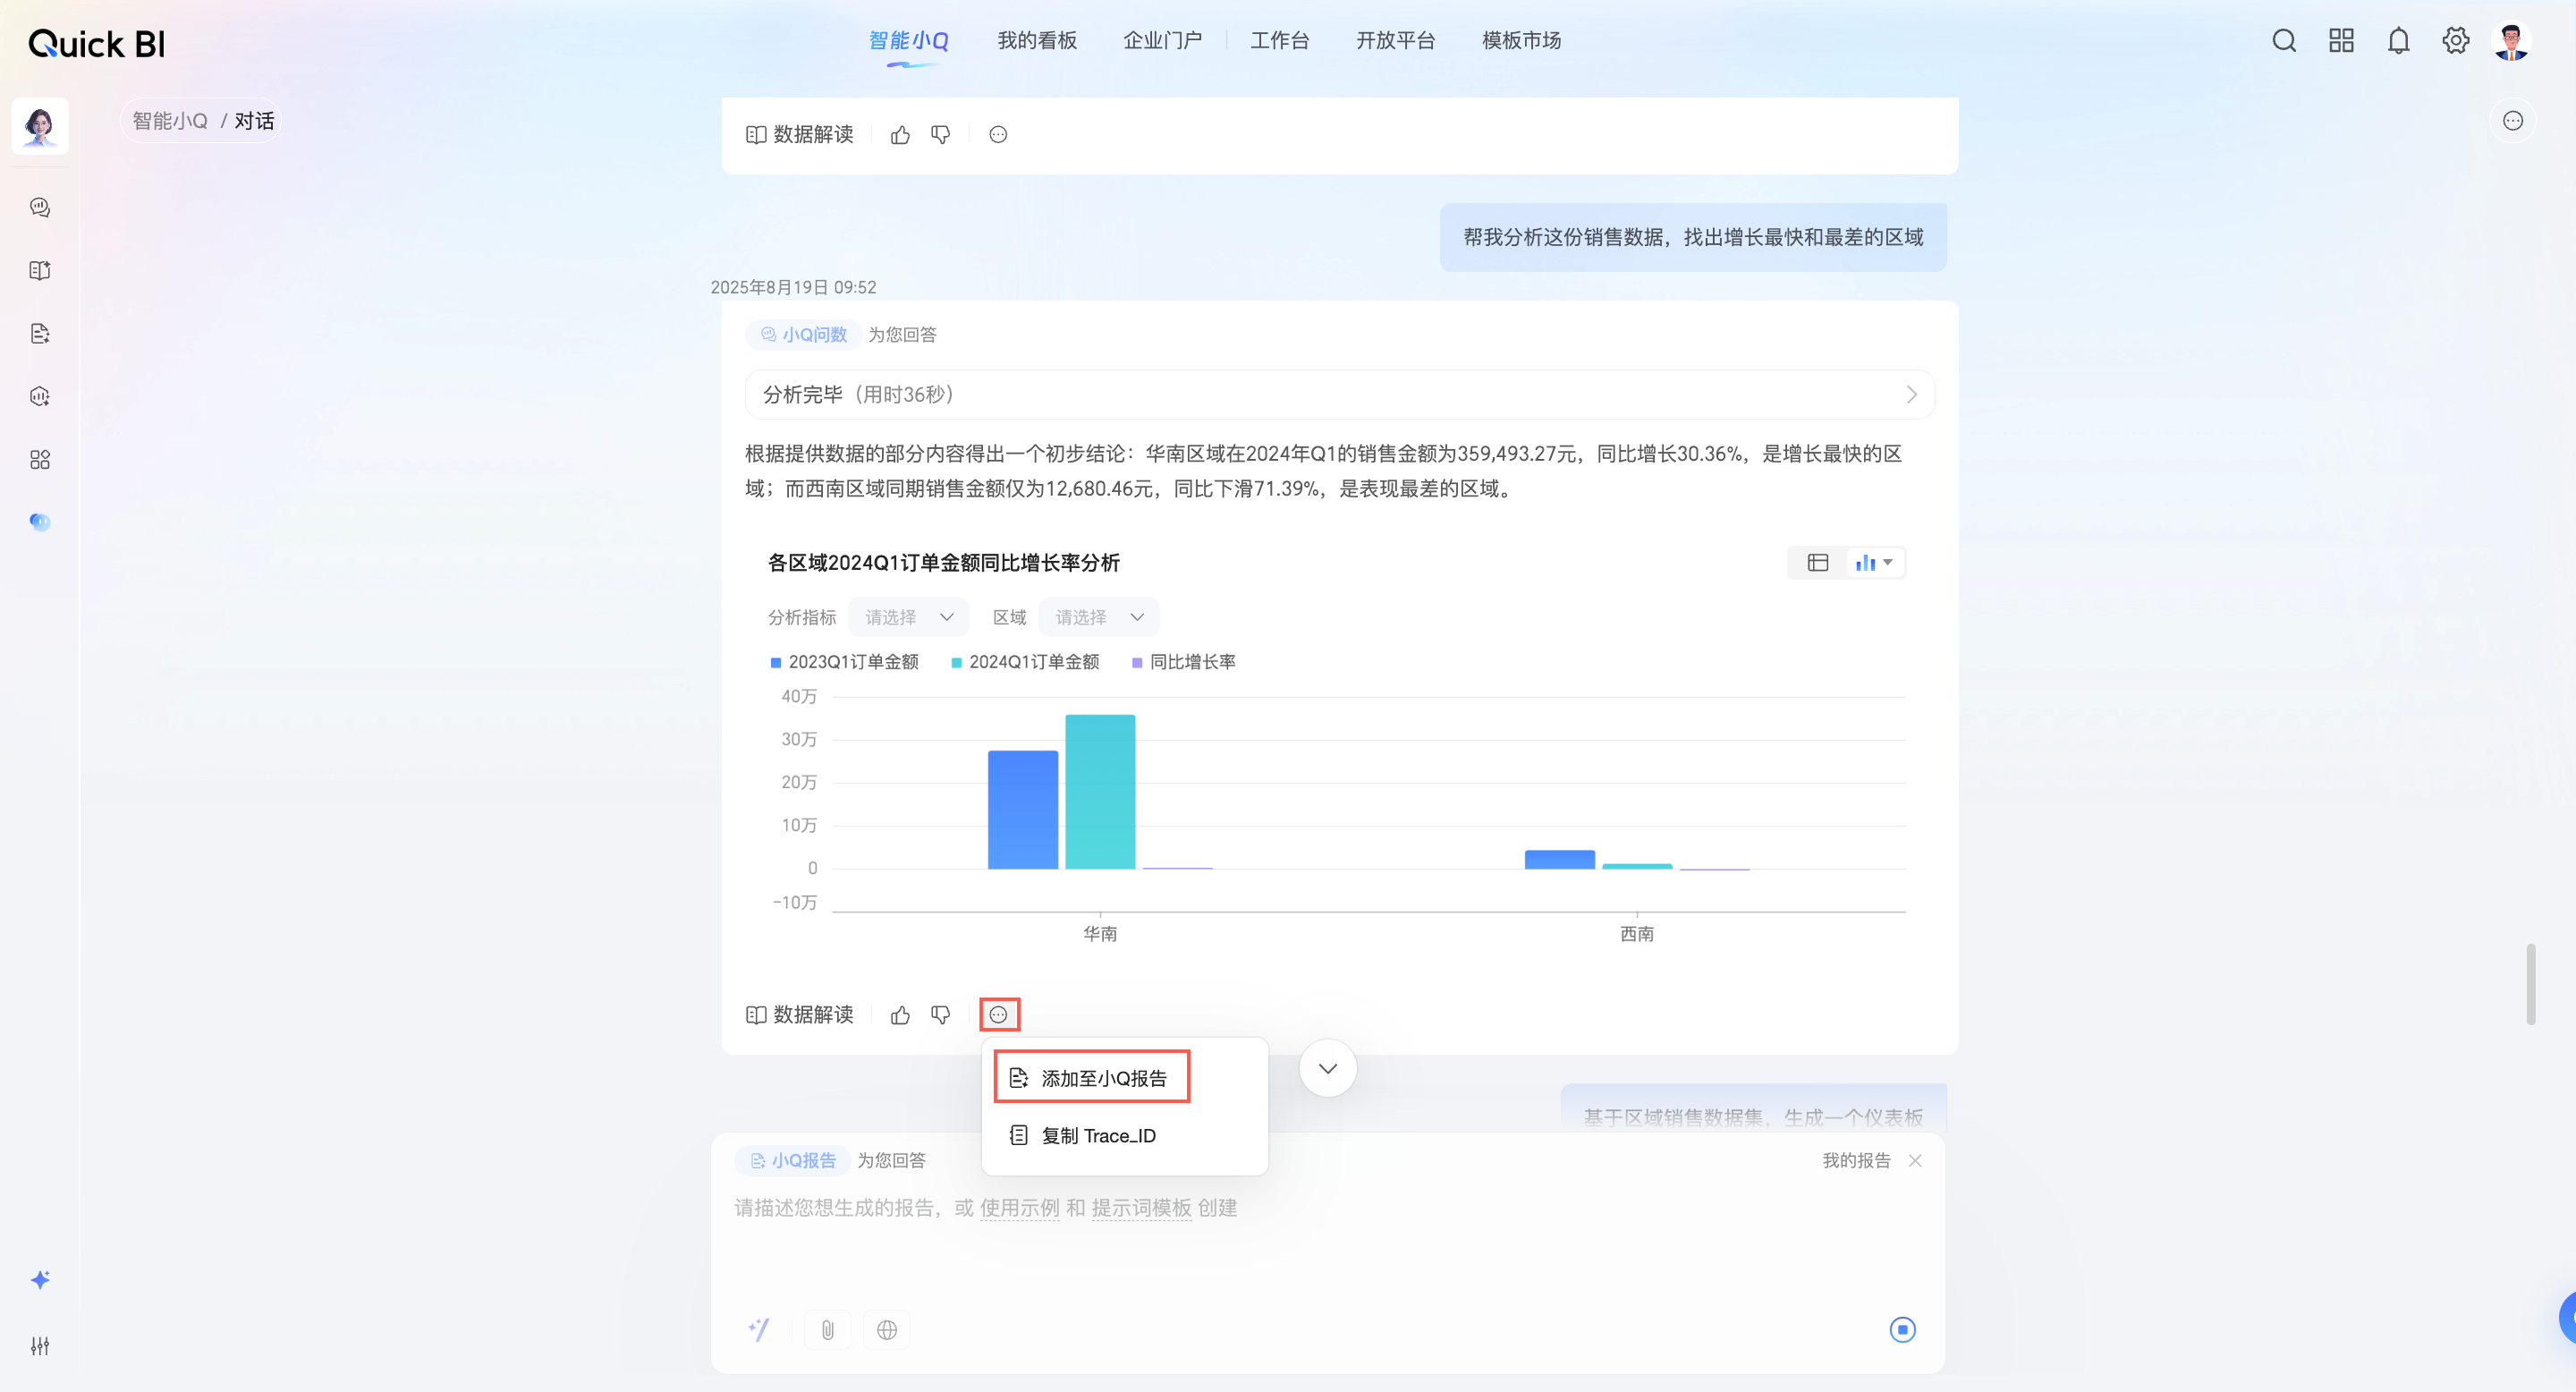Image resolution: width=2576 pixels, height=1392 pixels.
Task: Switch to the 开放平台 tab
Action: [1395, 41]
